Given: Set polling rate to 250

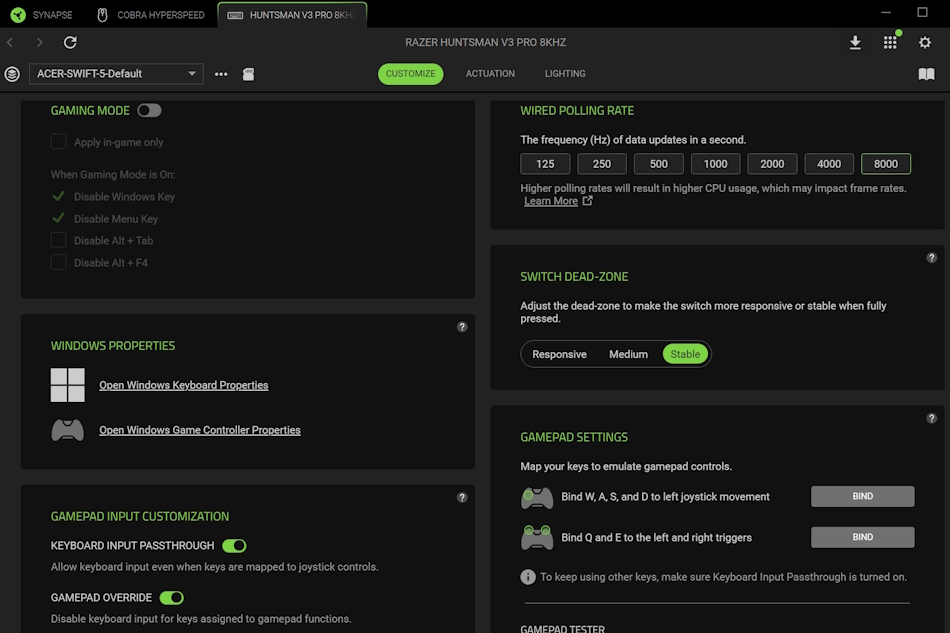Looking at the screenshot, I should coord(602,164).
